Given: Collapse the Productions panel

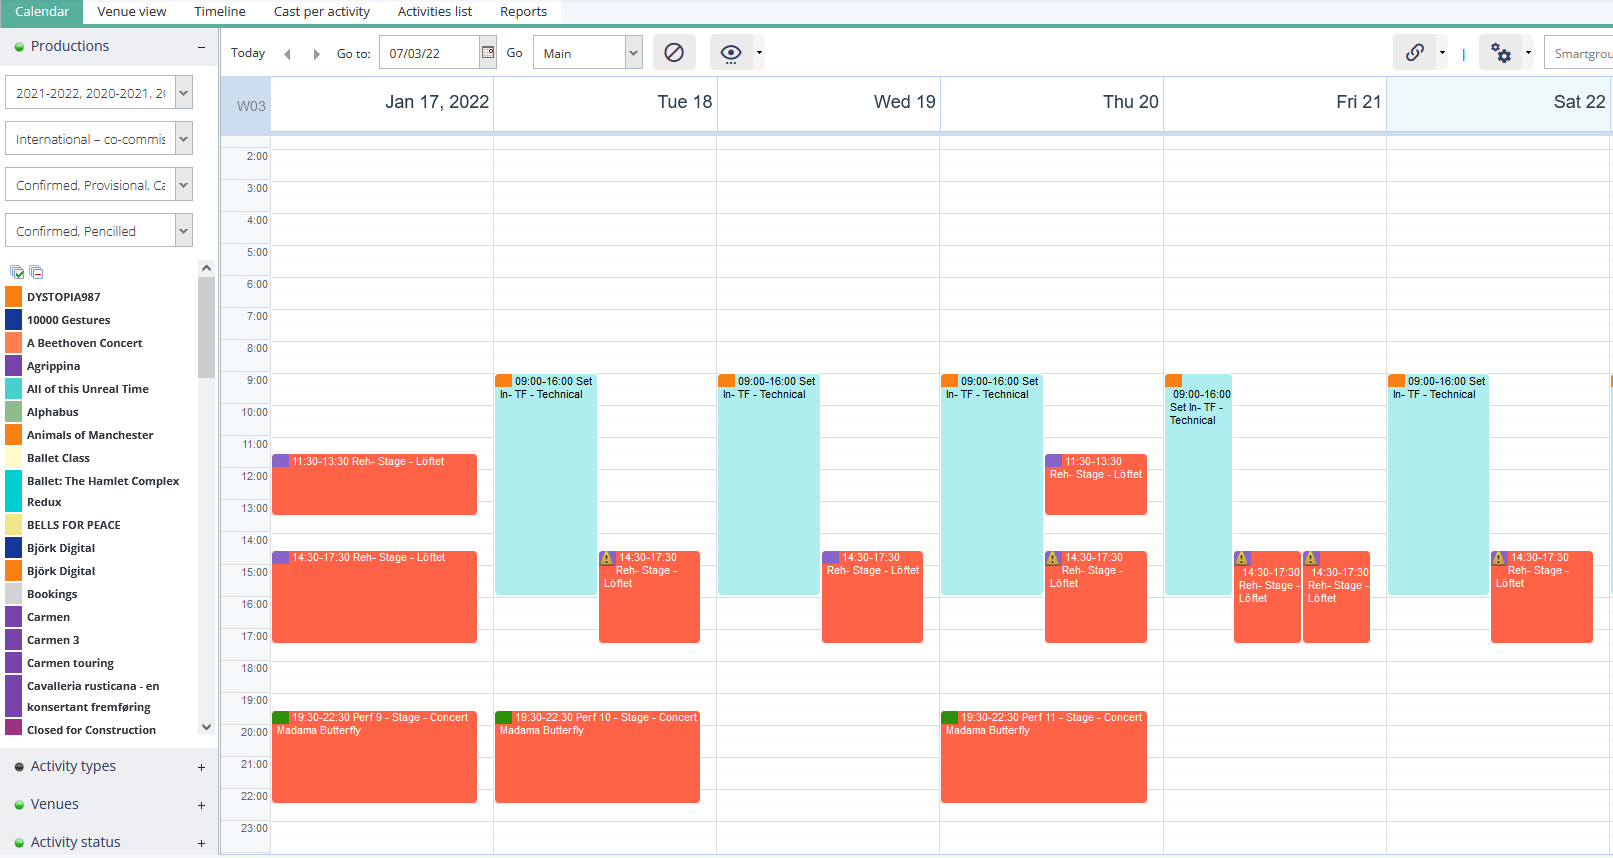Looking at the screenshot, I should (201, 47).
